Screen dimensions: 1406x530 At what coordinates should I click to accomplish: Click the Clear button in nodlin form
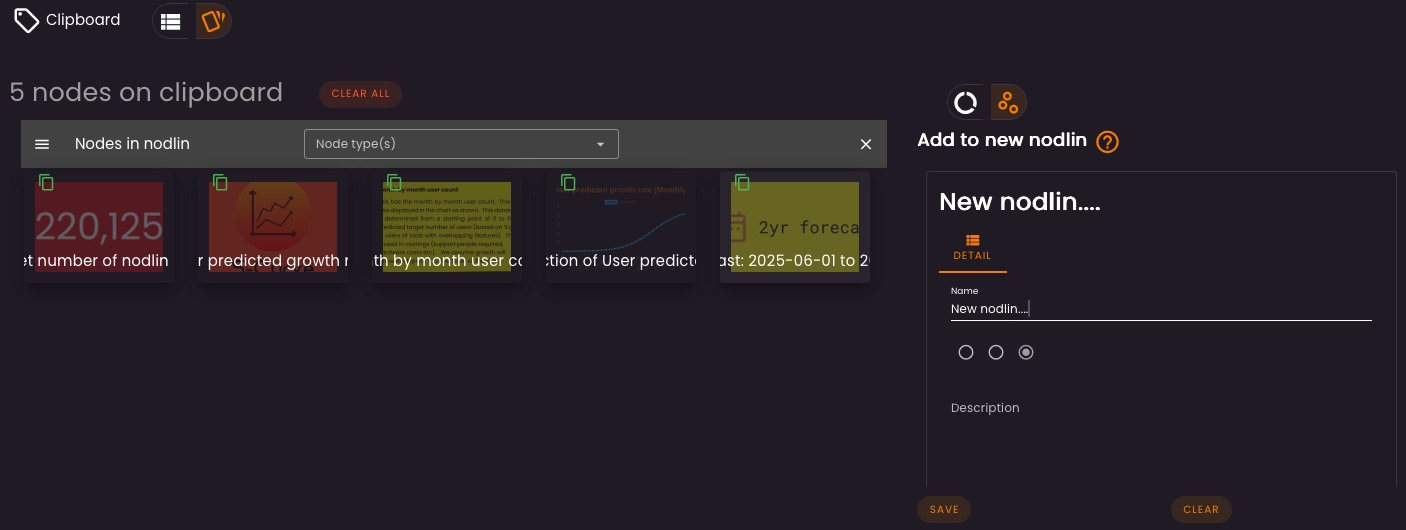[1201, 509]
